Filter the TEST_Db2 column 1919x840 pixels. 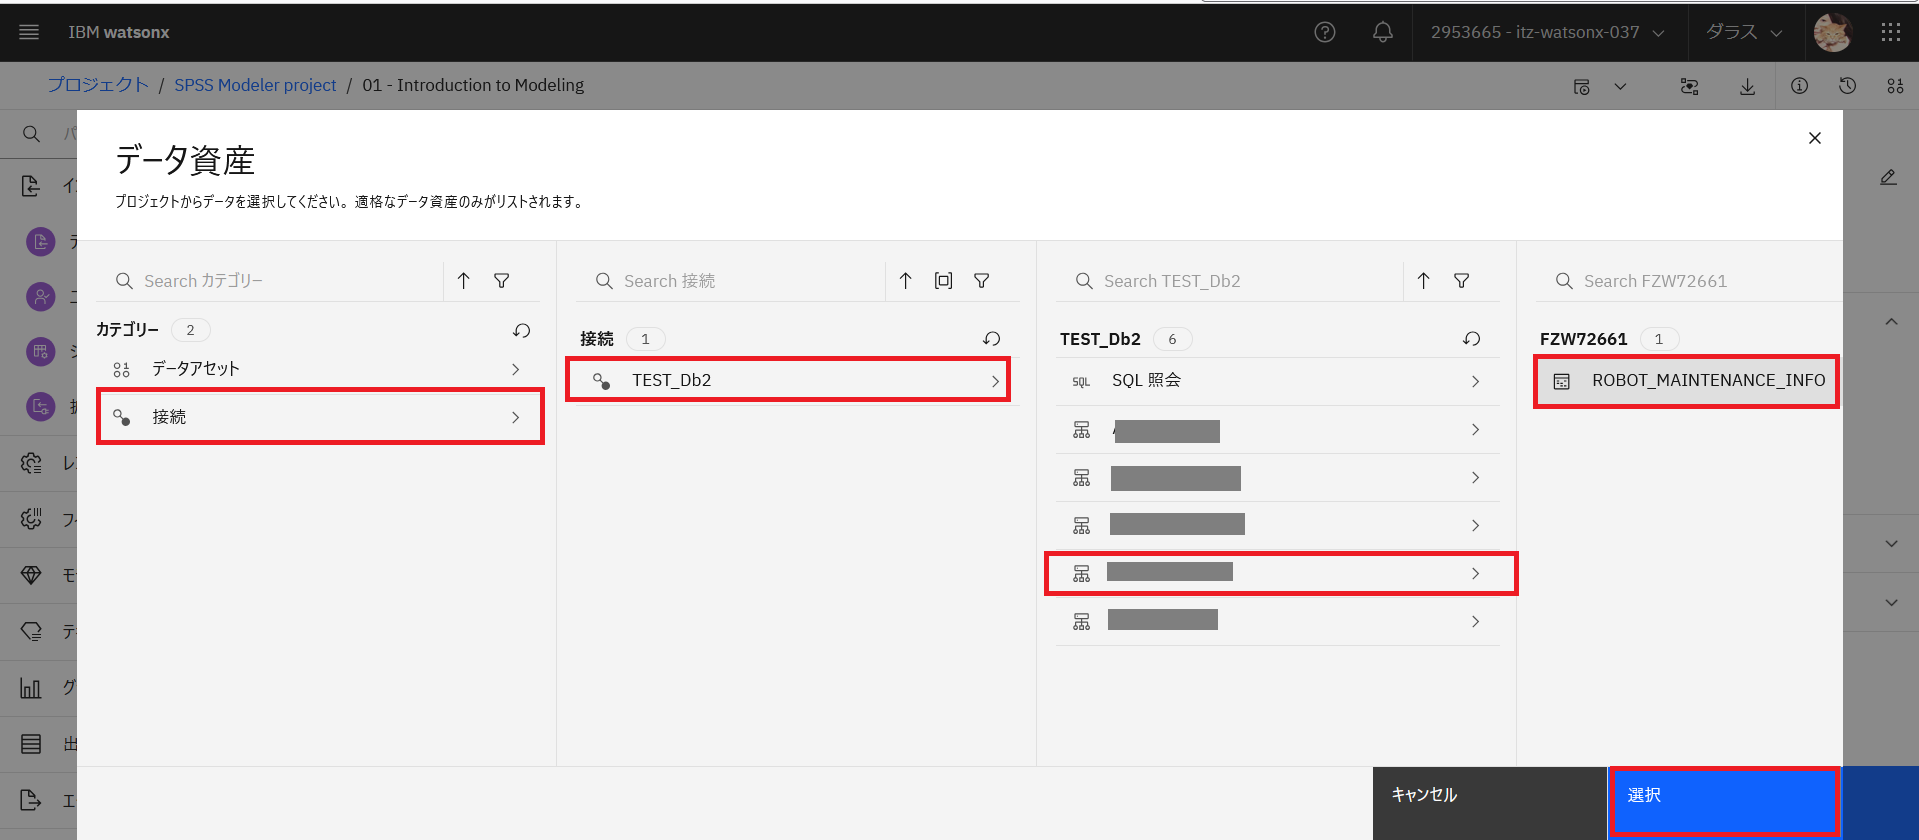[1462, 281]
